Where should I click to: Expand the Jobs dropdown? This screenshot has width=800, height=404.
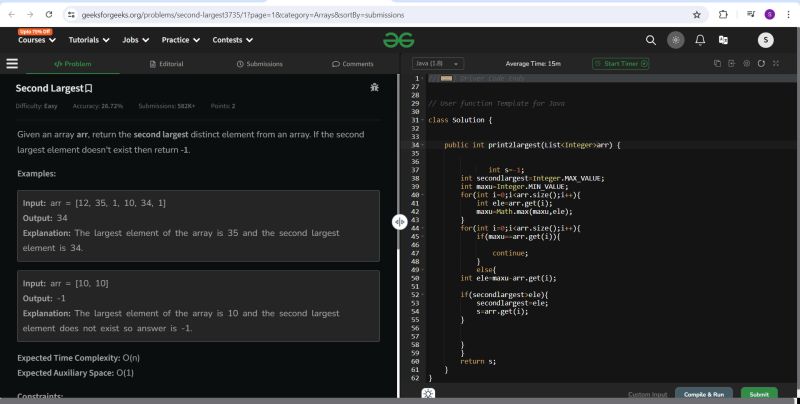[x=135, y=40]
